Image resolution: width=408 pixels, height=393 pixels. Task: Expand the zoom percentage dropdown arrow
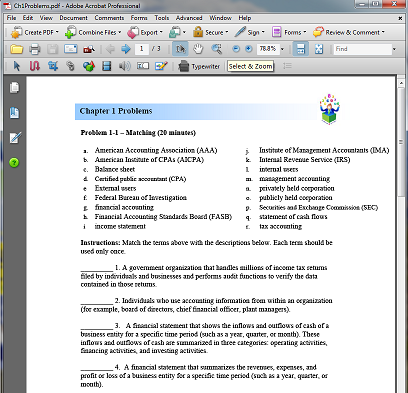pos(283,49)
